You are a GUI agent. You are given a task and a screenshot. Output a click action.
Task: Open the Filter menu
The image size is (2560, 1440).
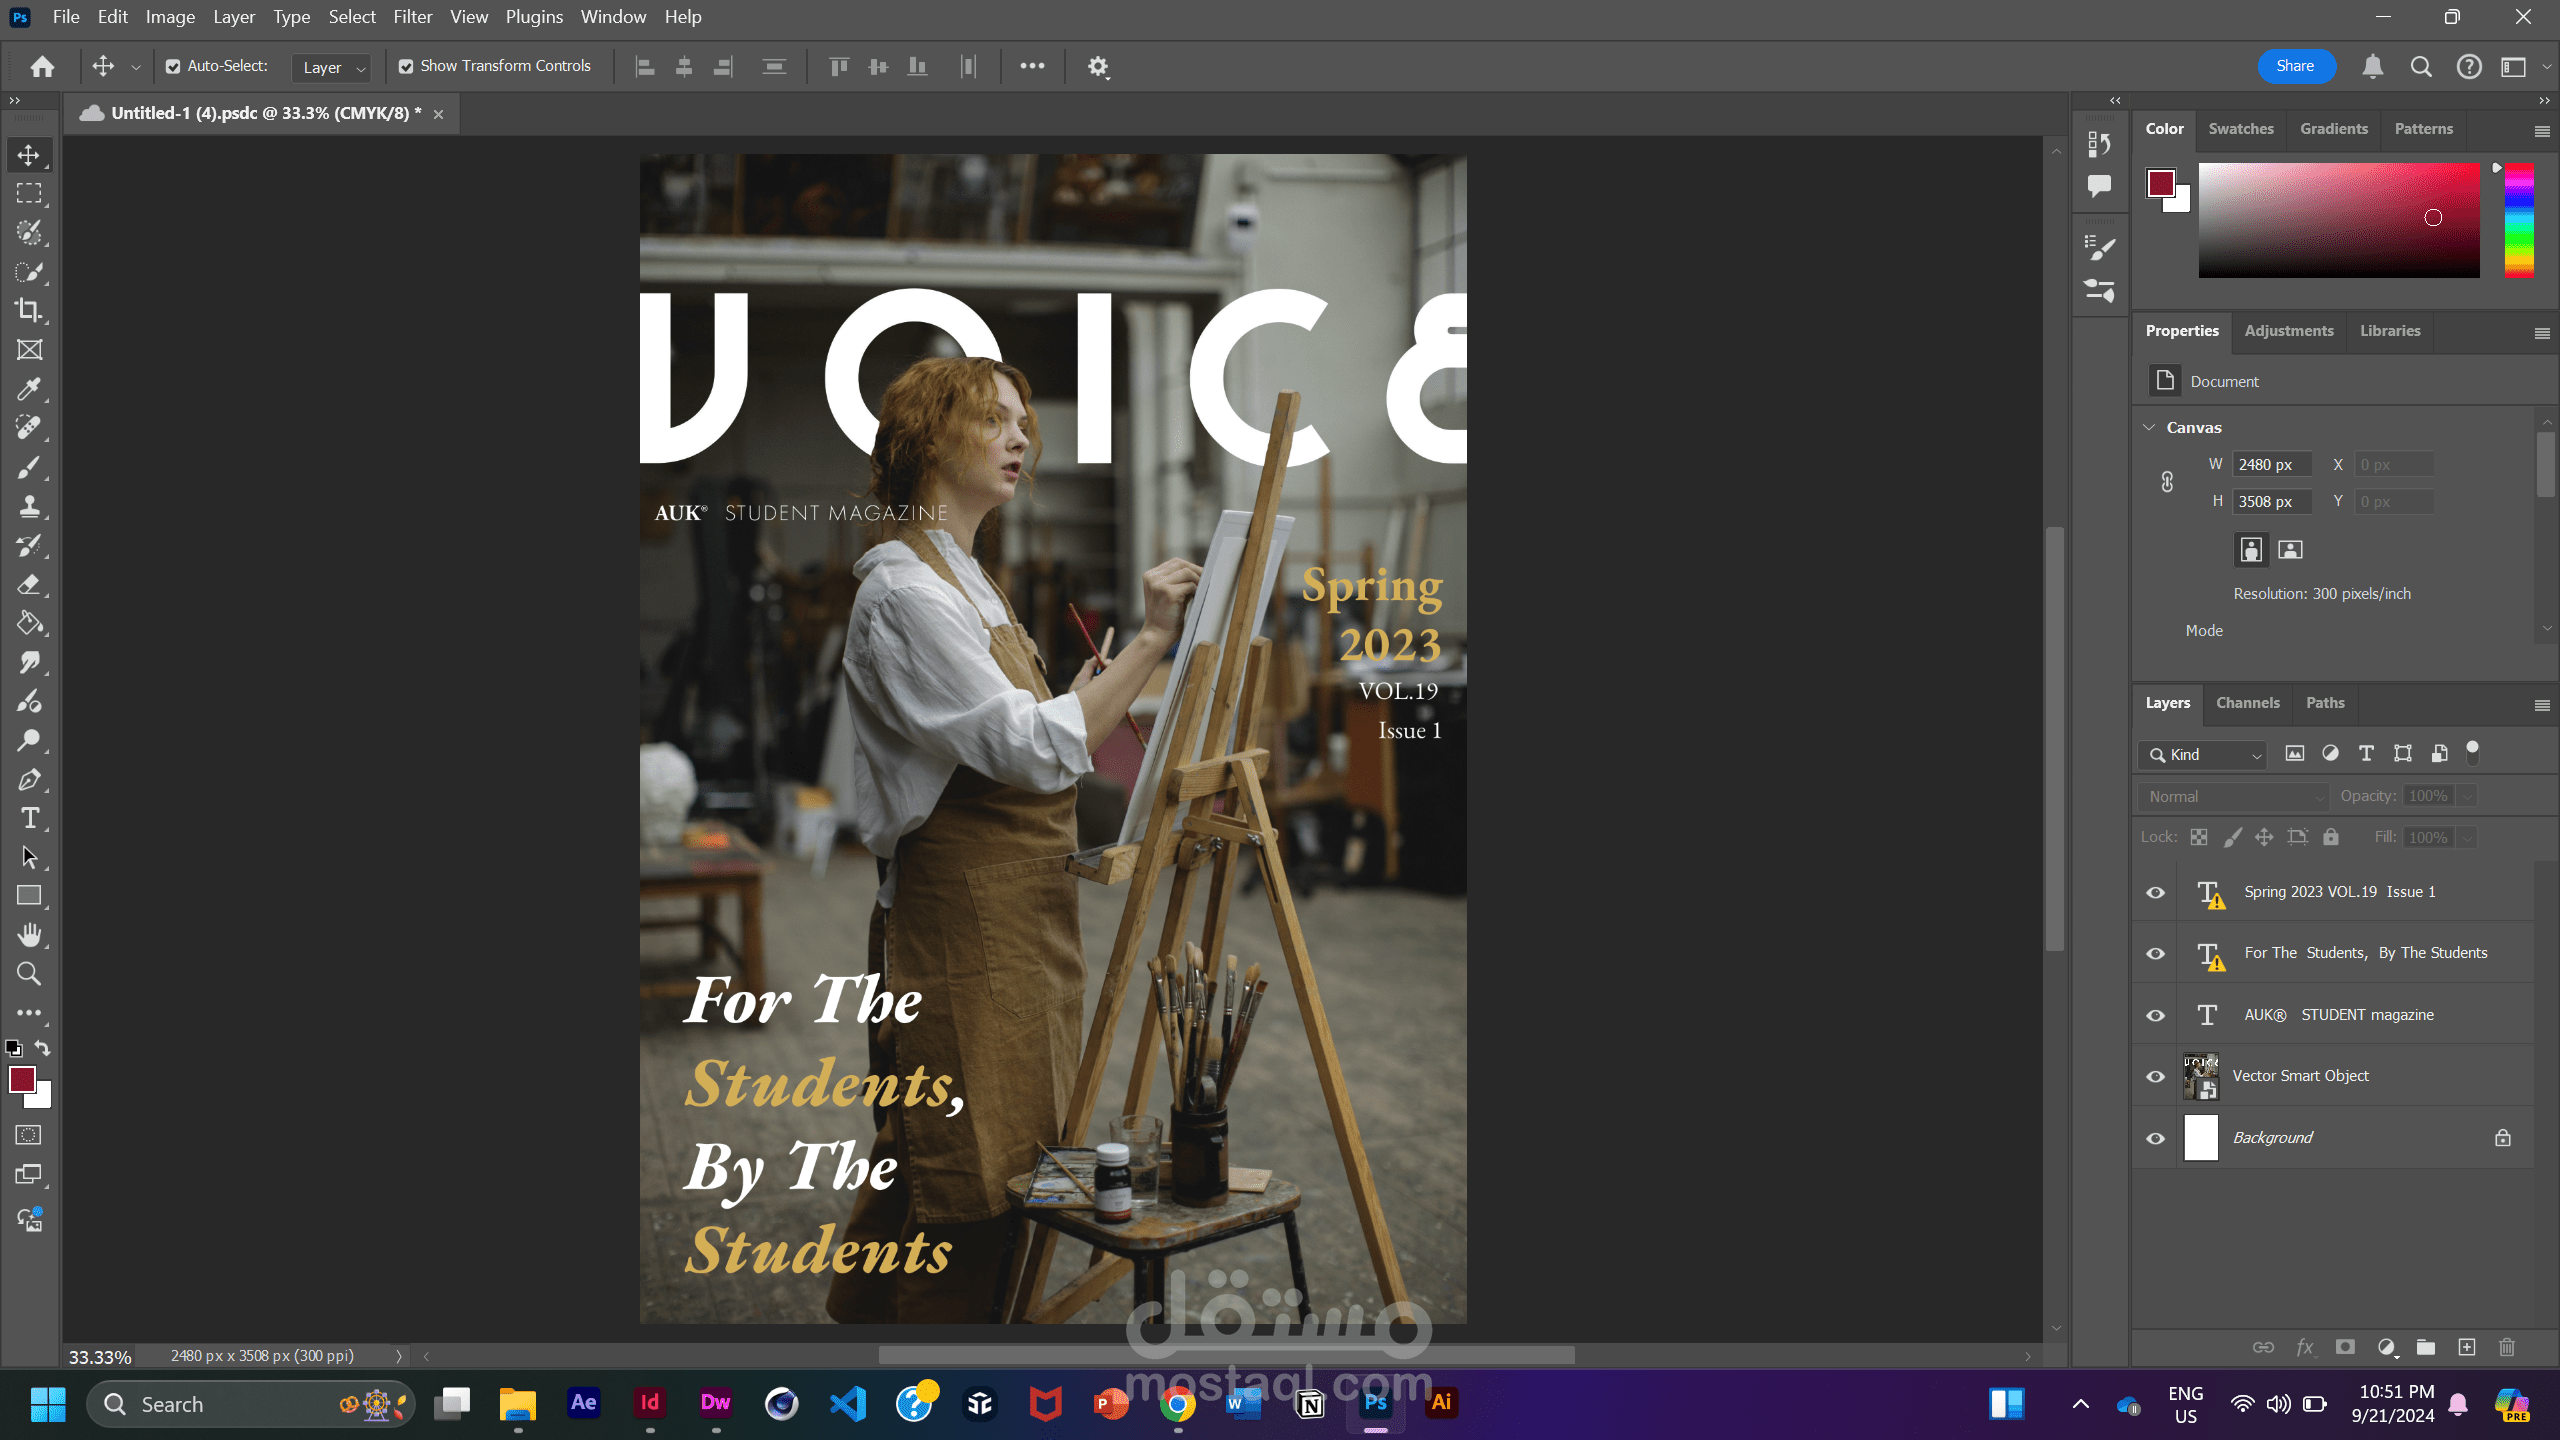click(412, 17)
